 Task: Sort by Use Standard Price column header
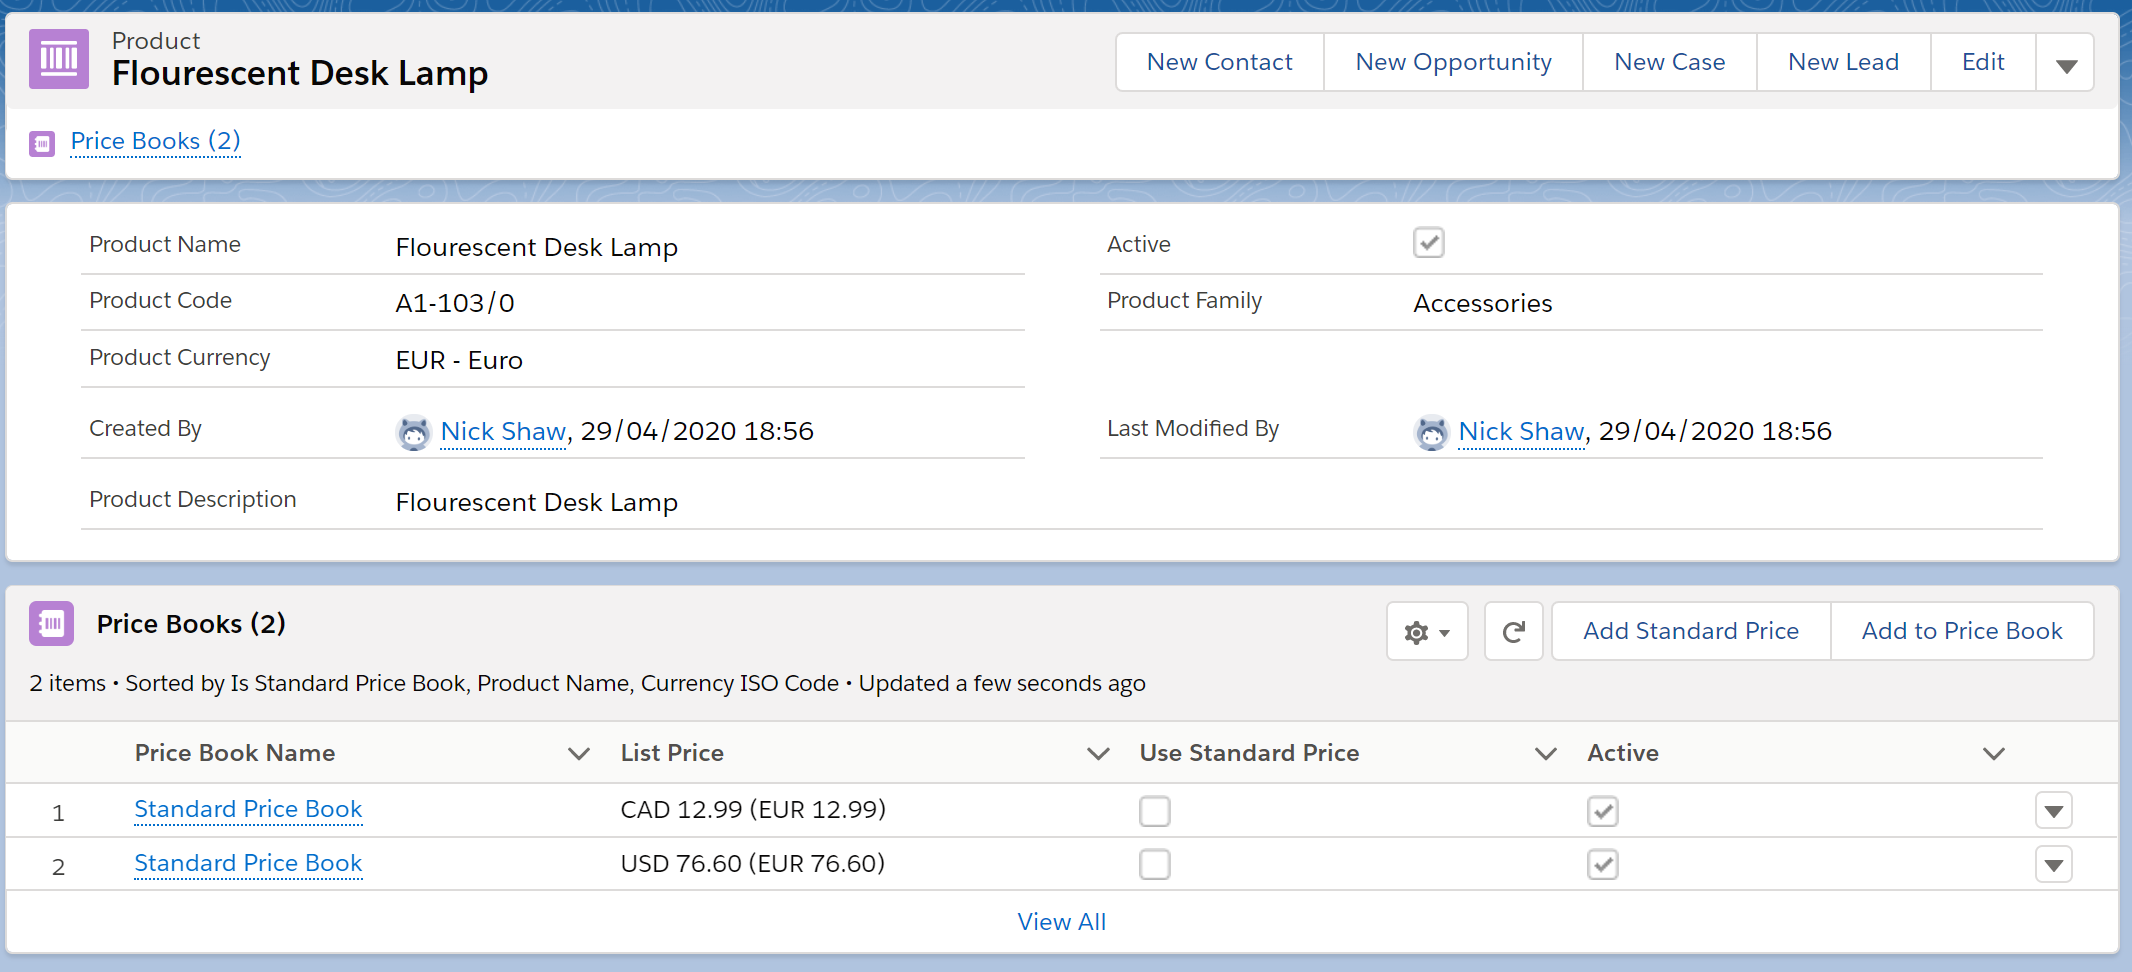[x=1249, y=754]
